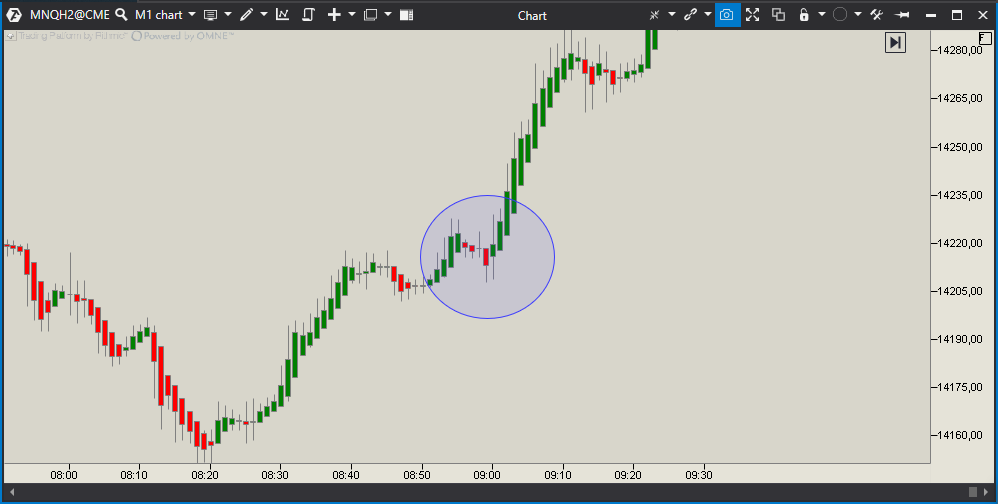Image resolution: width=998 pixels, height=504 pixels.
Task: Maximize the Chart window
Action: coord(957,15)
